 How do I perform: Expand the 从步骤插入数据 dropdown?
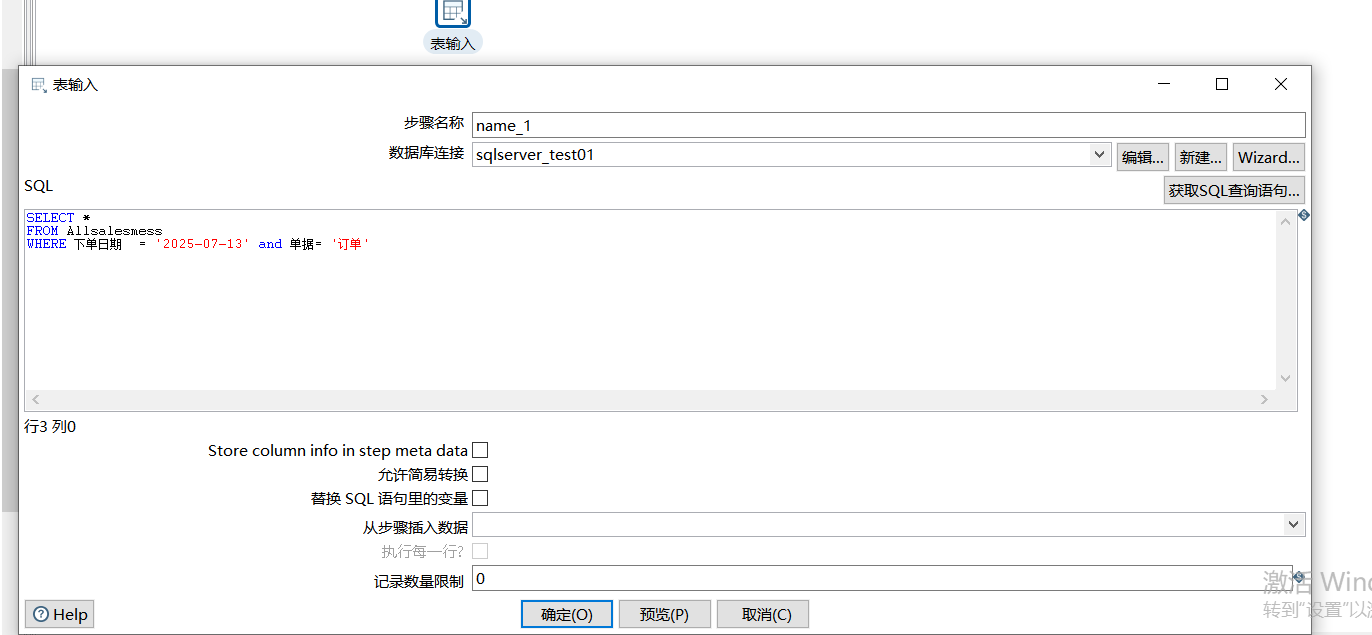[1294, 524]
